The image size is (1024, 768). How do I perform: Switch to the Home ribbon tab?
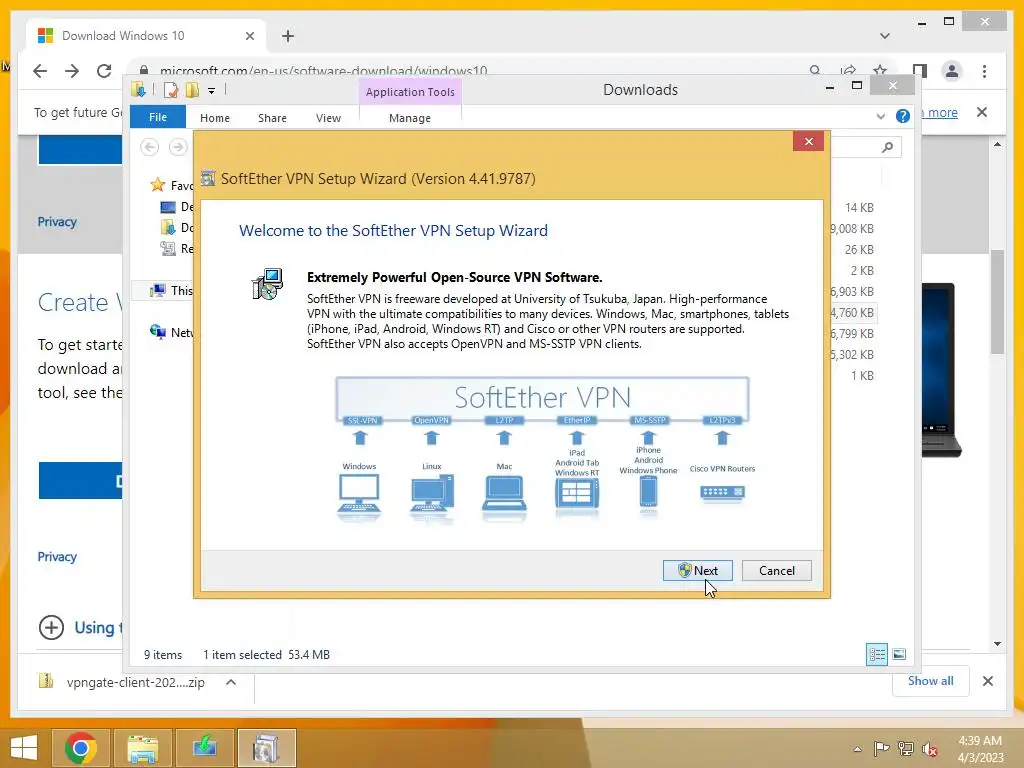pyautogui.click(x=215, y=118)
